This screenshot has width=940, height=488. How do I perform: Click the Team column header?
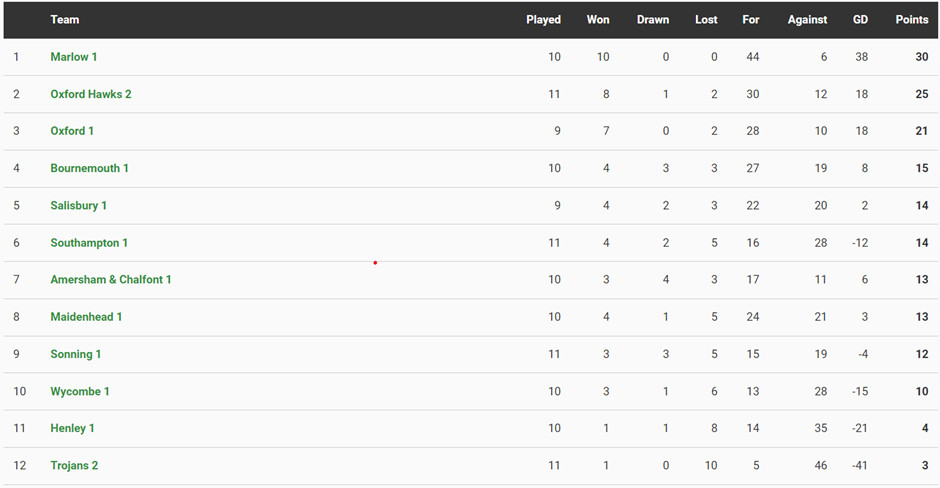65,20
